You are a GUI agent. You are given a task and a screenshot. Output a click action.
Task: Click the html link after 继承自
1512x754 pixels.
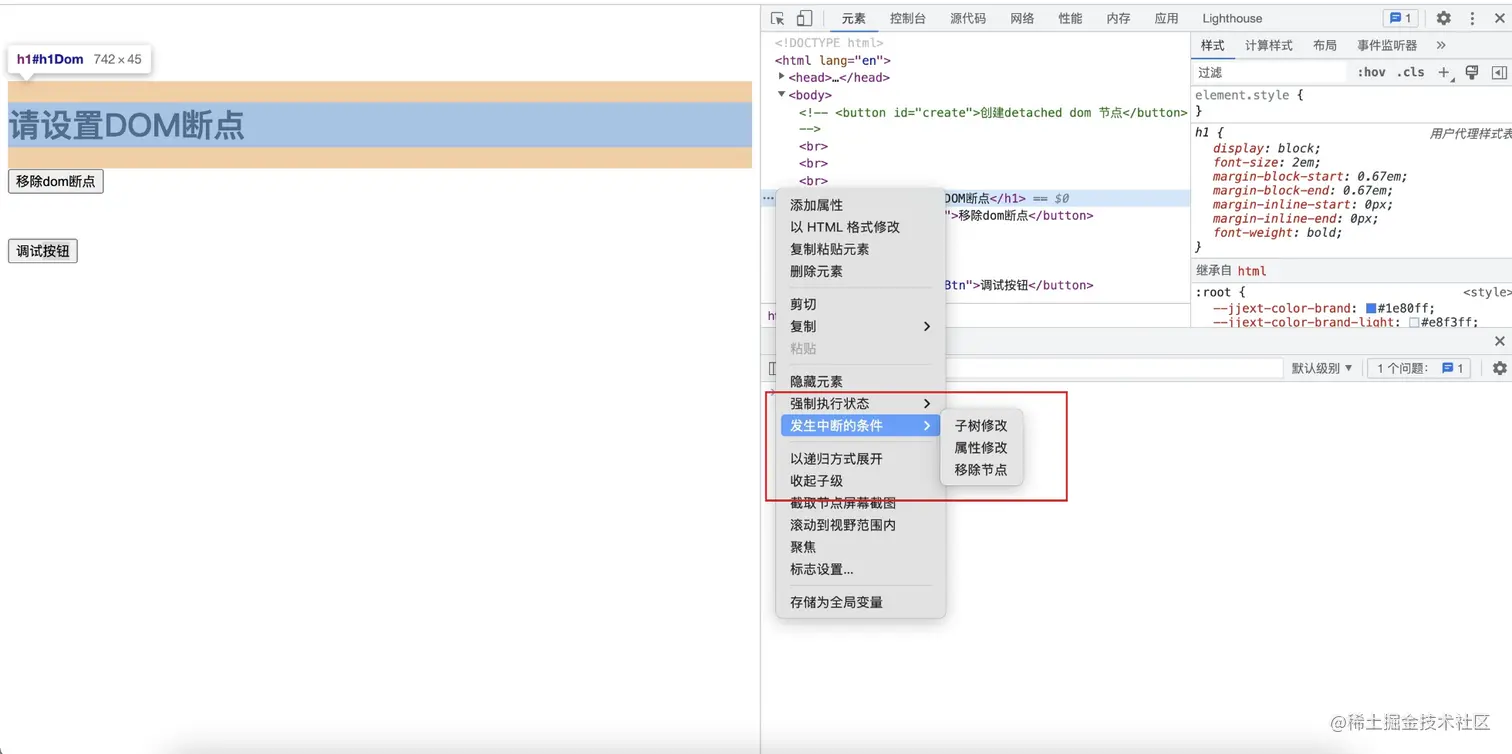click(x=1252, y=271)
